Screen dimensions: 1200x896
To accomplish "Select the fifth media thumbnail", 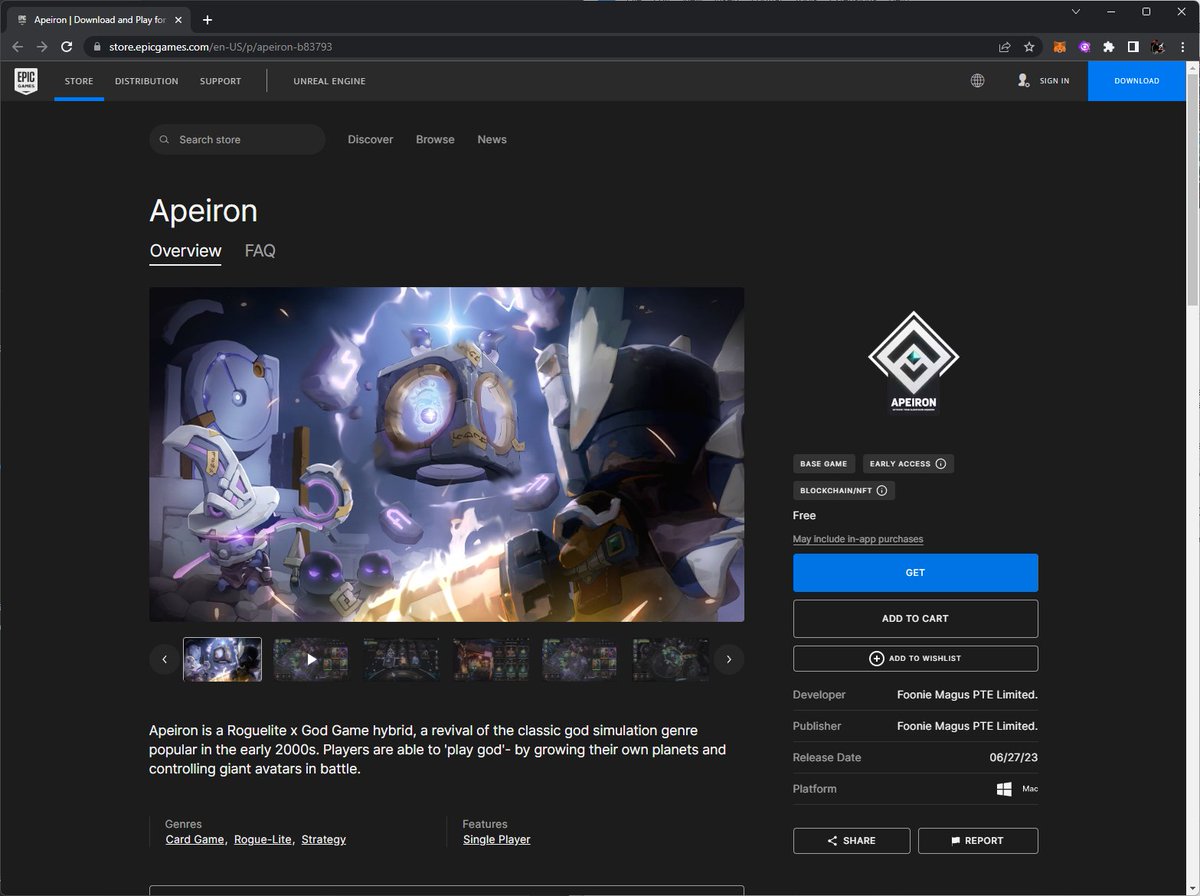I will (x=581, y=659).
